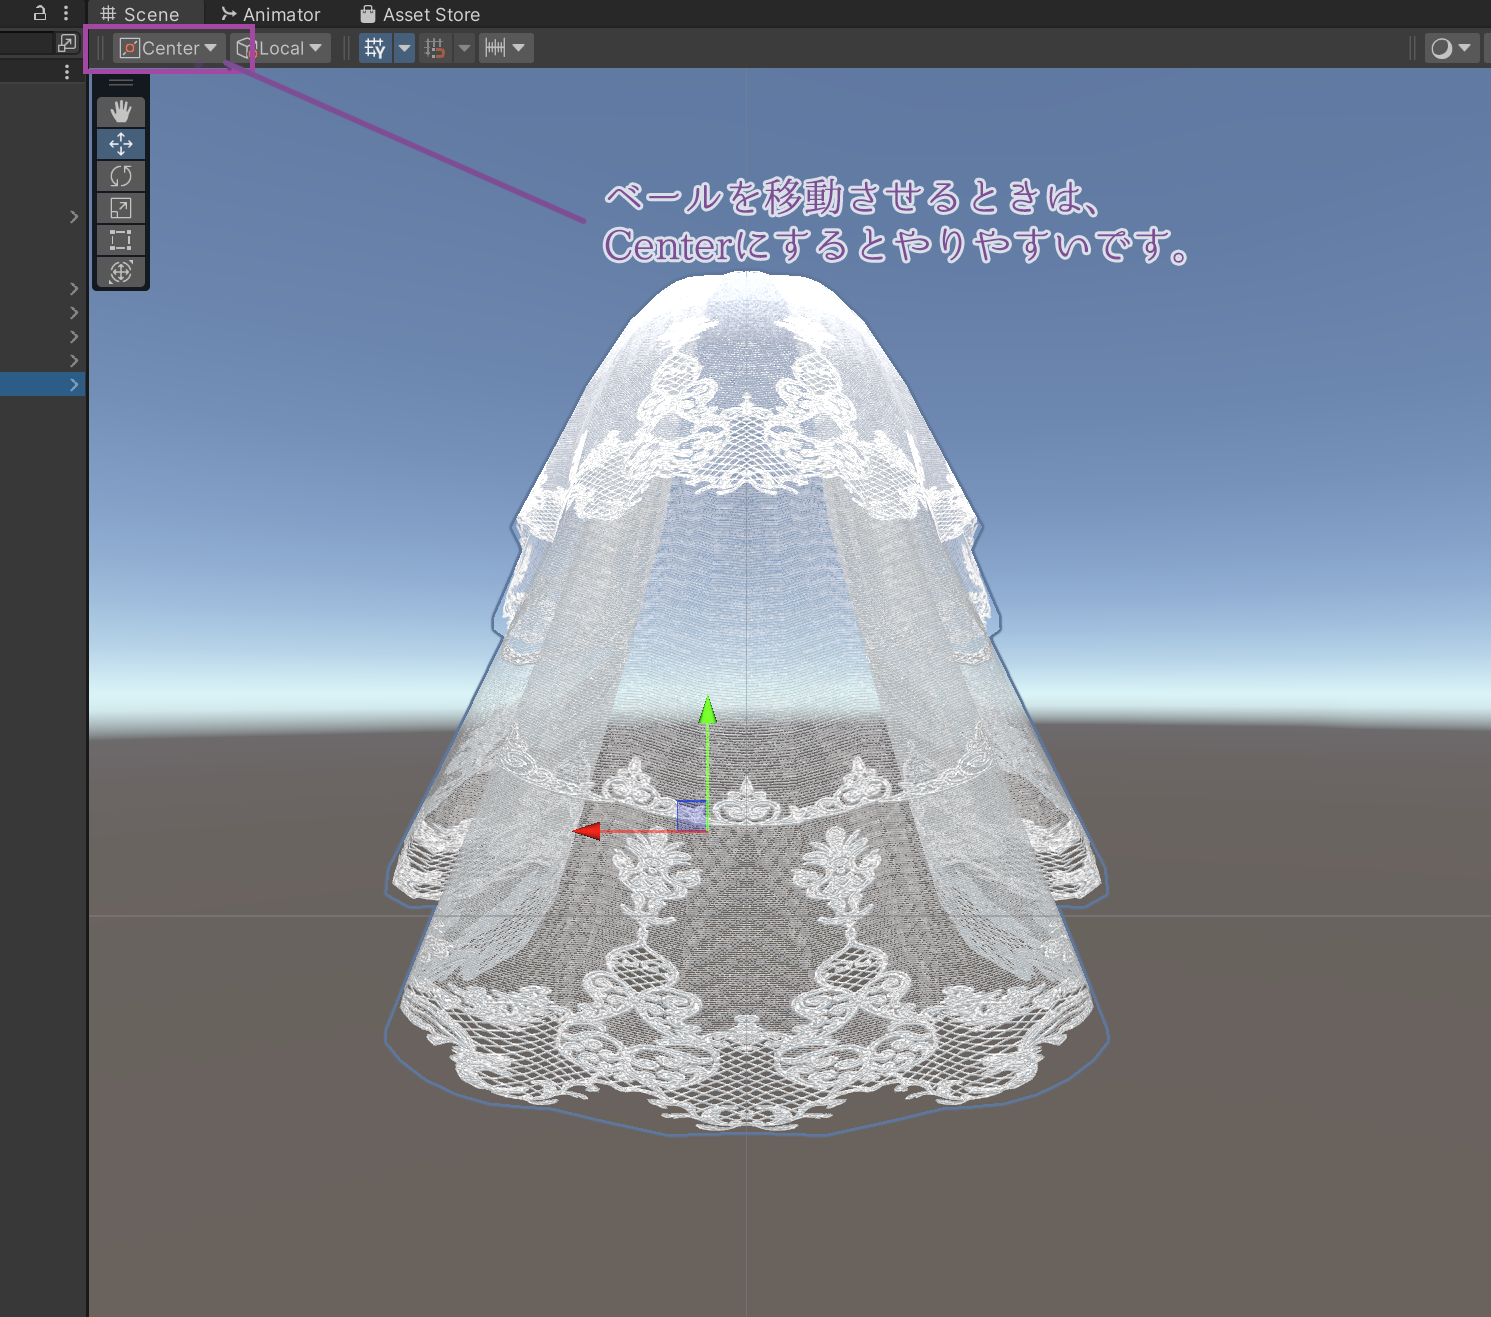Viewport: 1491px width, 1317px height.
Task: Activate the Move tool
Action: [120, 144]
